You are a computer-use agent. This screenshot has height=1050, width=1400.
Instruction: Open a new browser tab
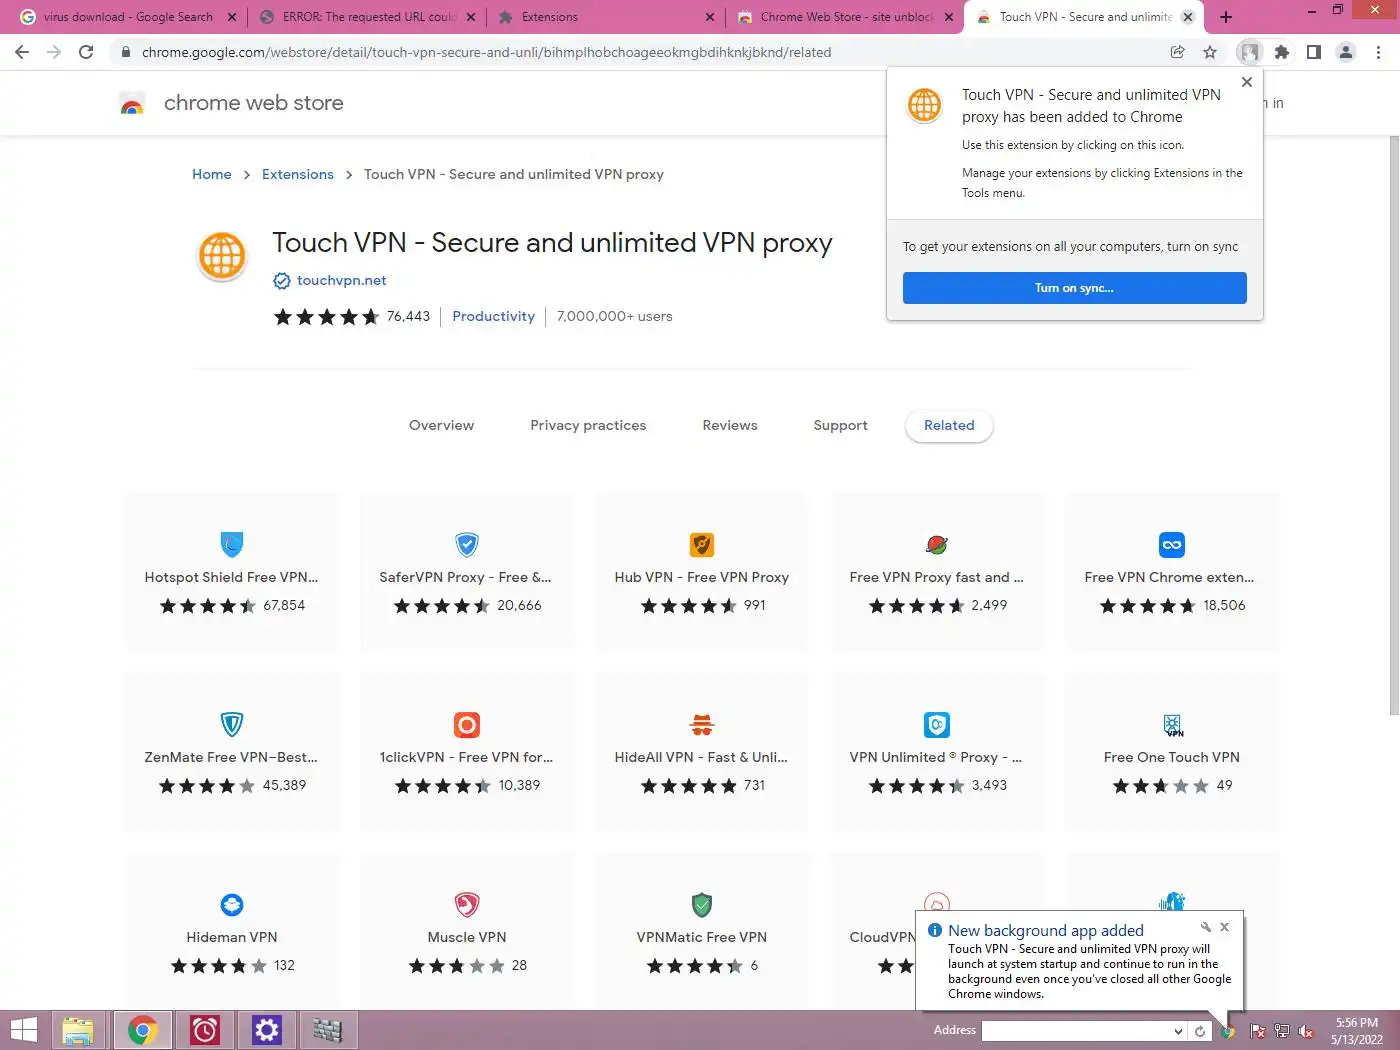tap(1226, 17)
